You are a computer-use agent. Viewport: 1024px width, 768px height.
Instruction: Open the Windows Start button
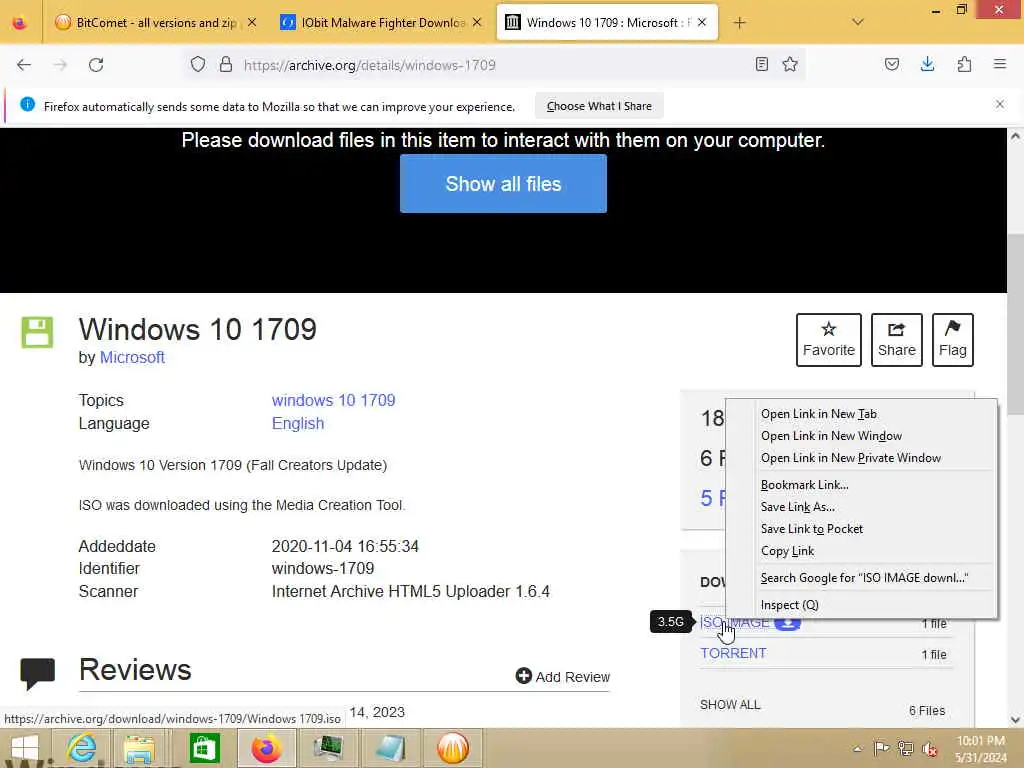click(24, 748)
